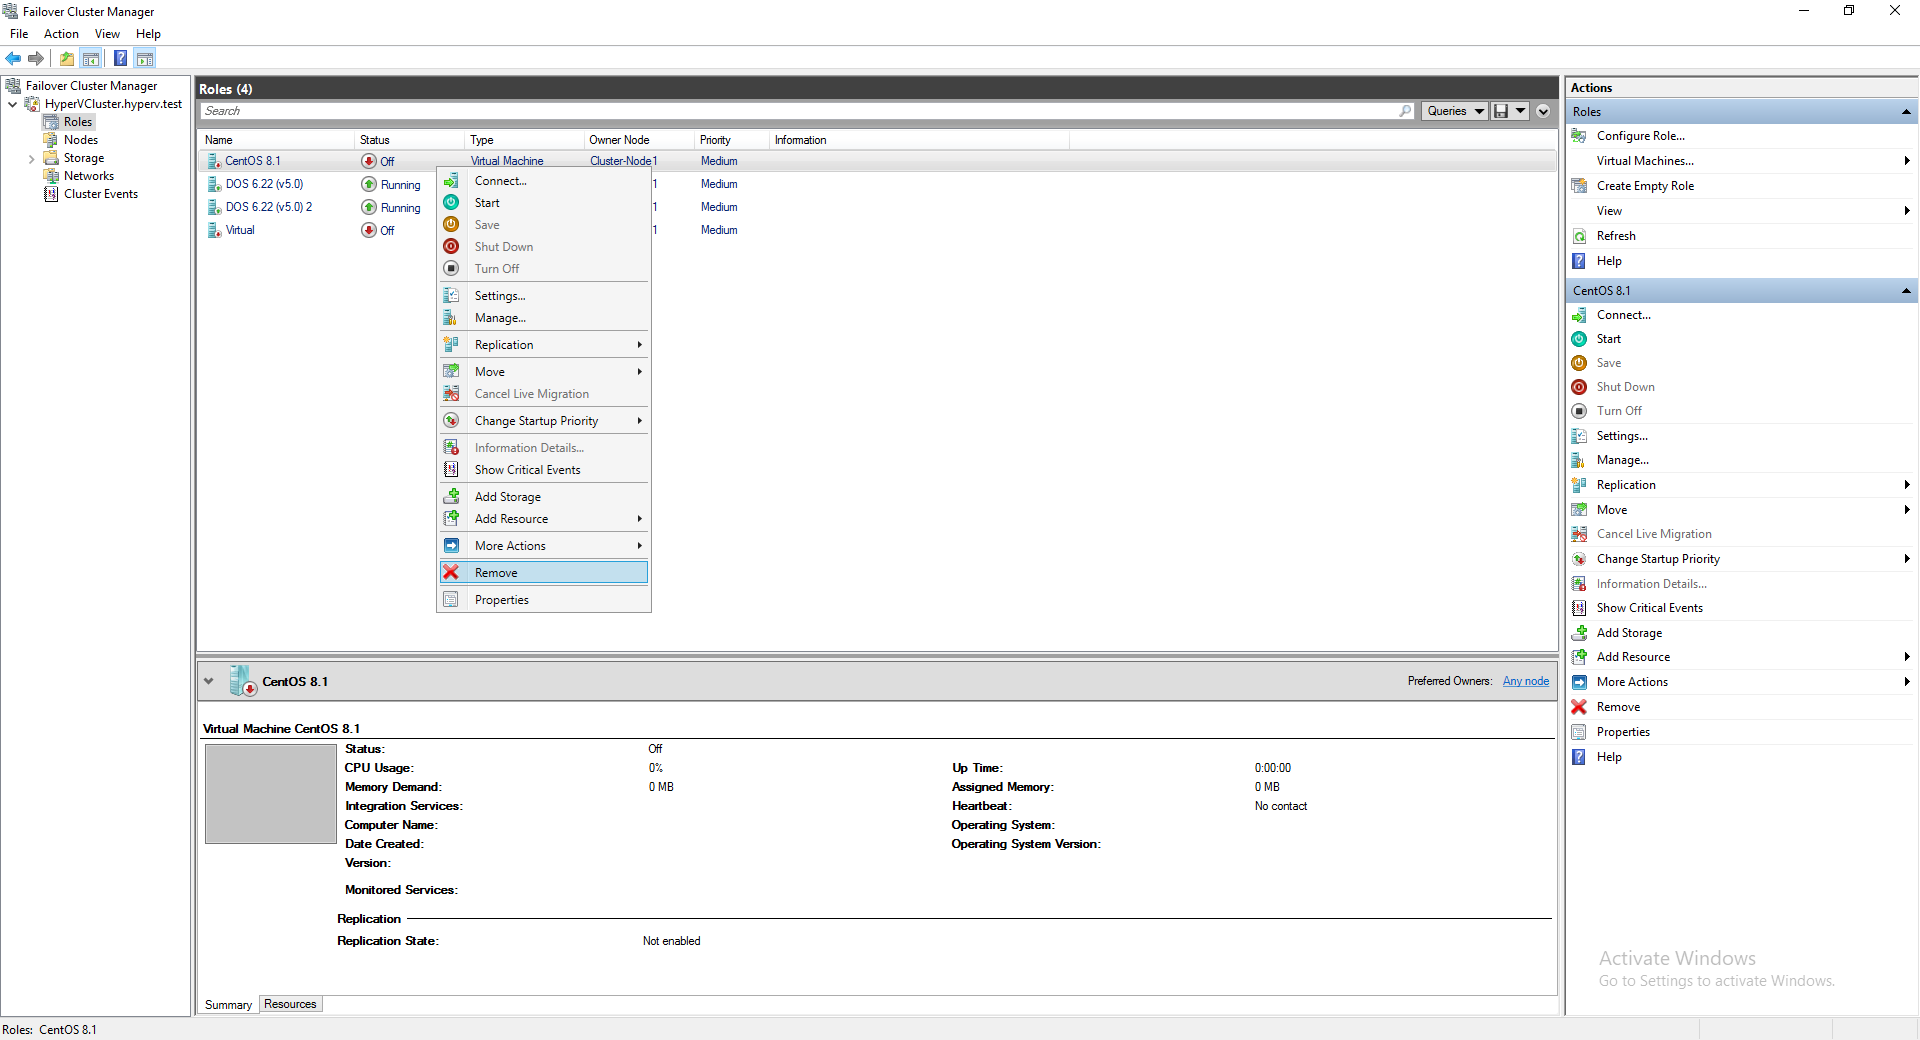Click Properties icon in Actions pane
This screenshot has width=1920, height=1040.
tap(1579, 732)
